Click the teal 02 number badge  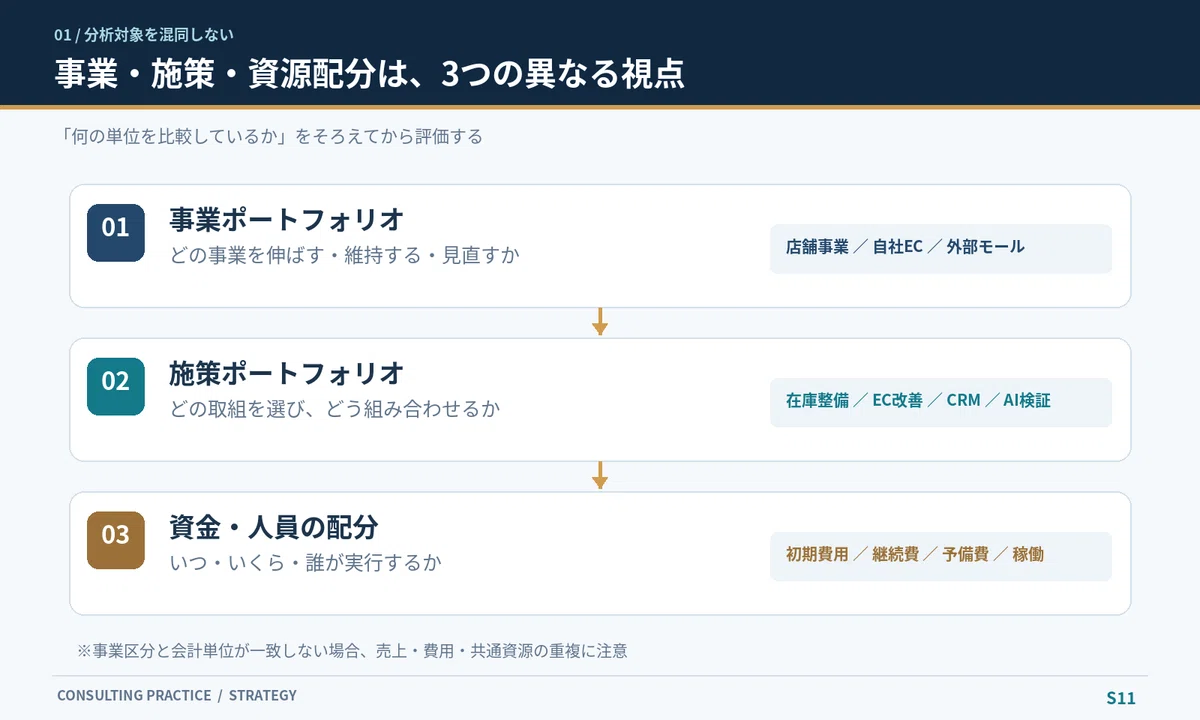[116, 387]
